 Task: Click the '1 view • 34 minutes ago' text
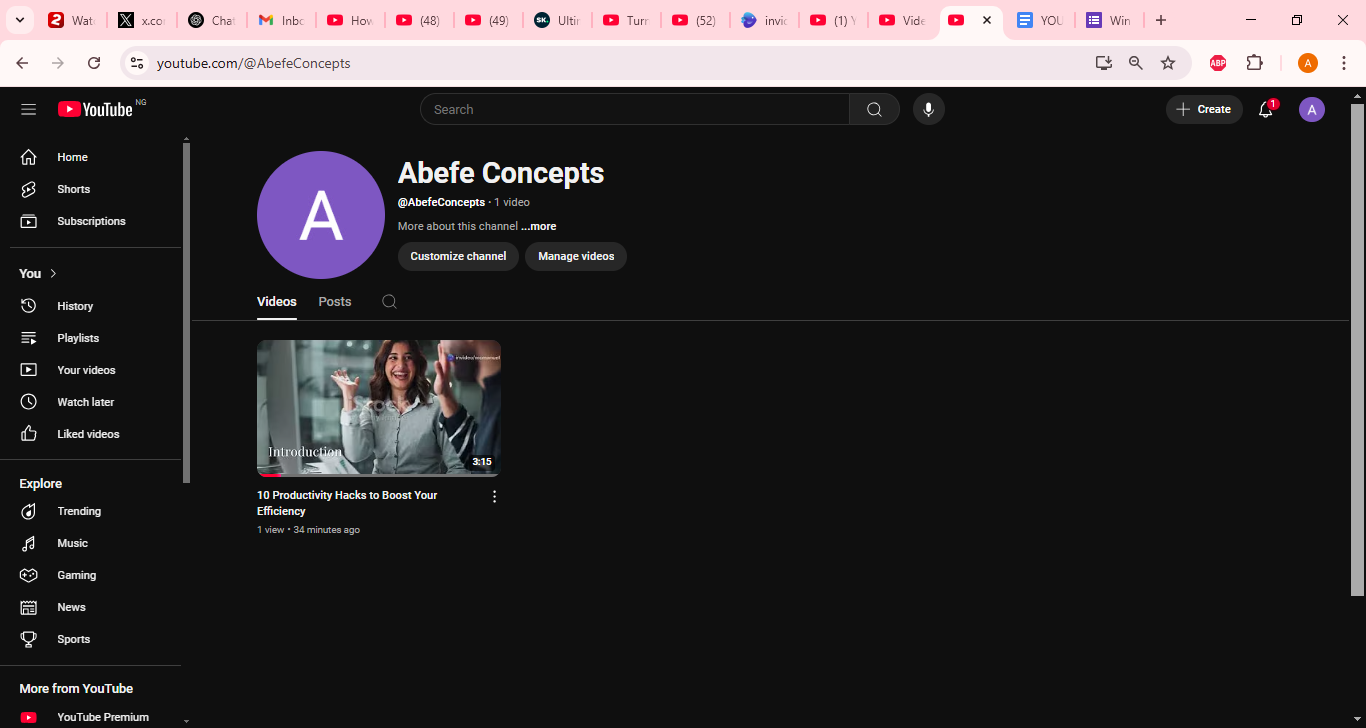pyautogui.click(x=308, y=530)
